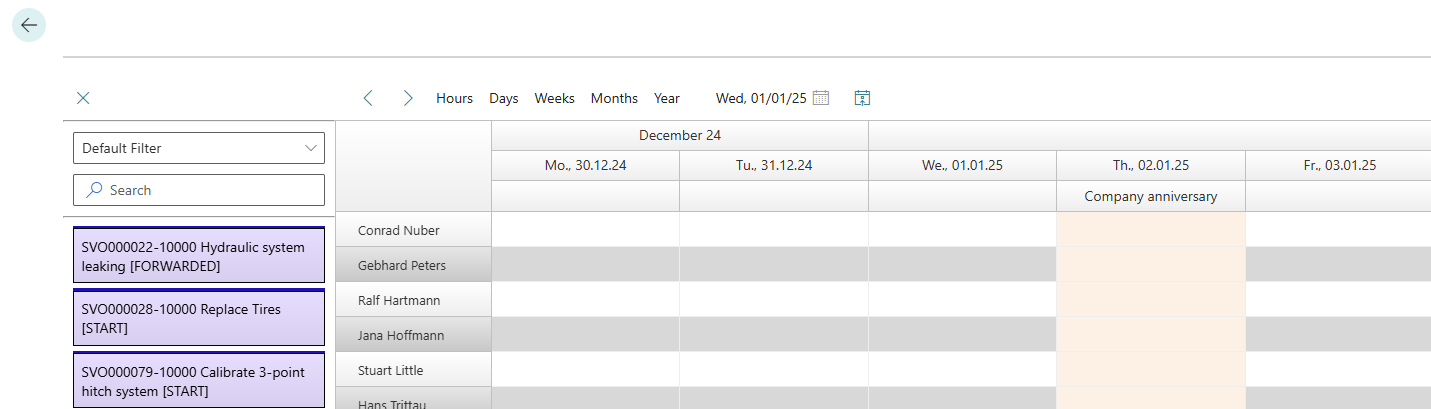This screenshot has width=1431, height=409.
Task: Open the date picker calendar icon
Action: click(x=821, y=98)
